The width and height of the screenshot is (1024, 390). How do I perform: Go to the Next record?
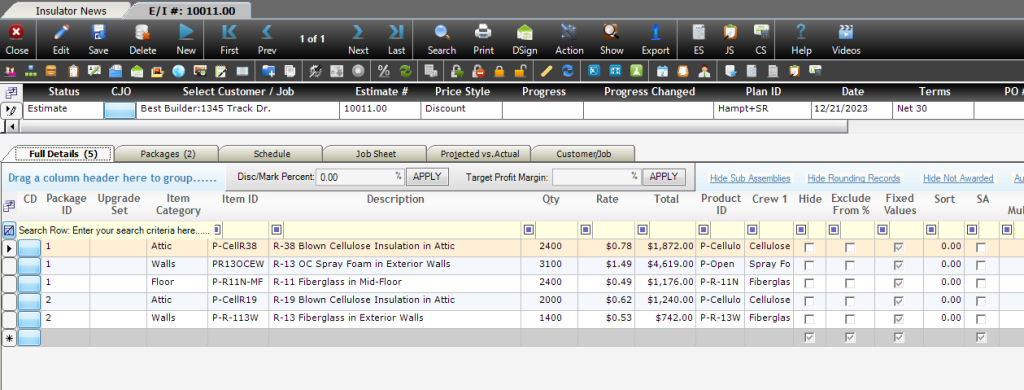tap(358, 31)
